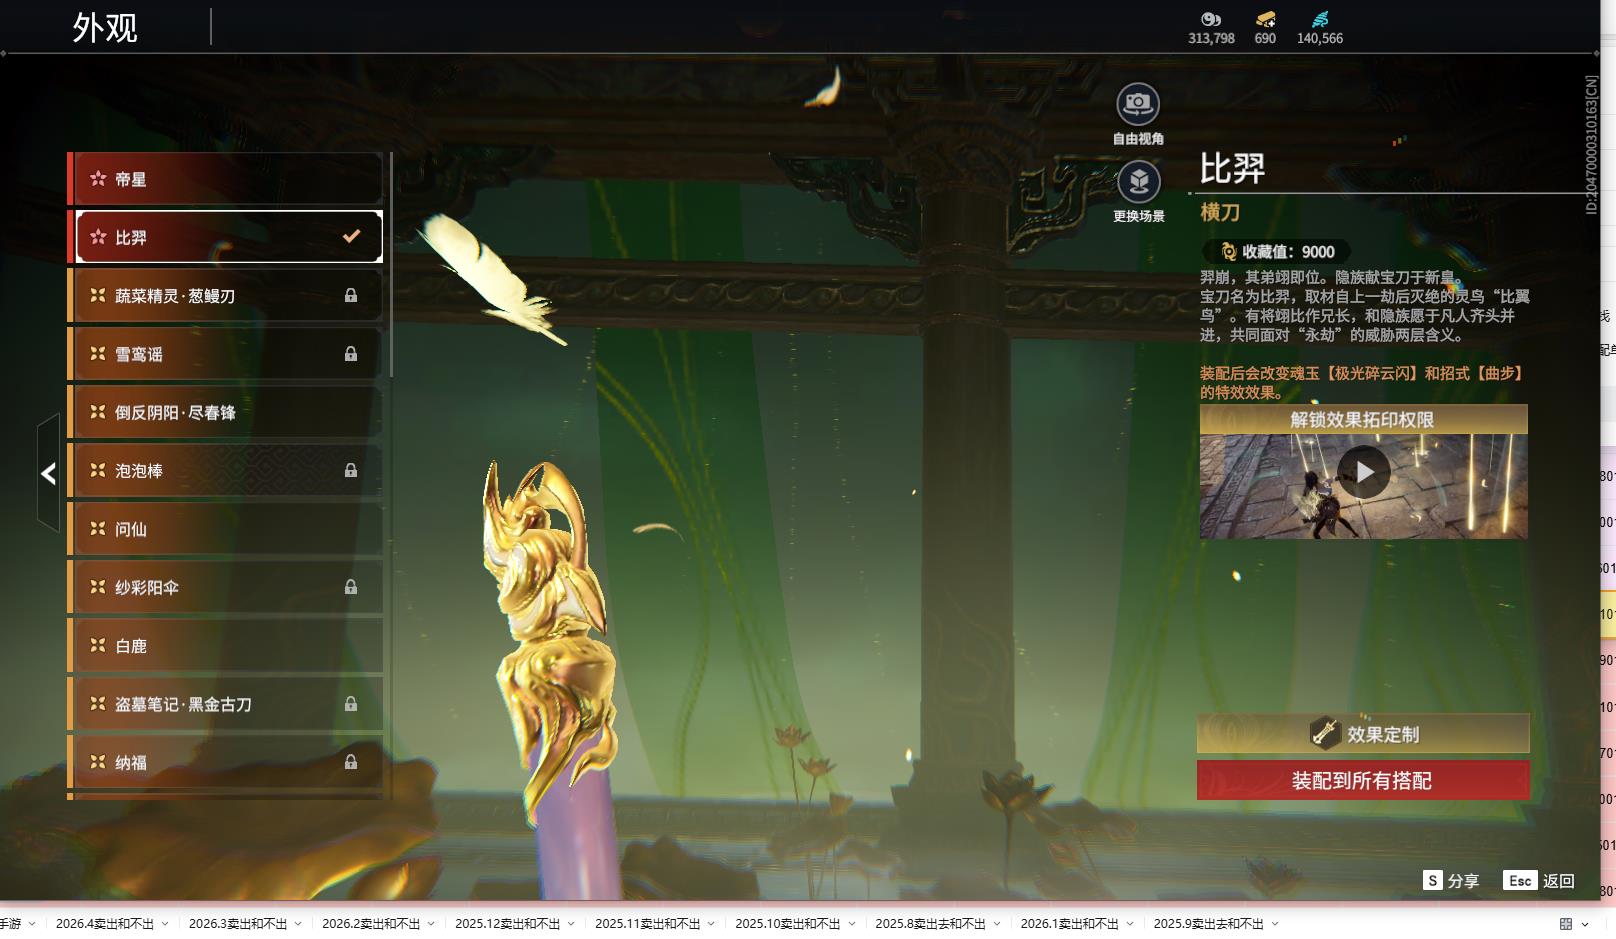The image size is (1616, 939).
Task: Click the sheet grid icon at bottom right
Action: tap(1566, 924)
